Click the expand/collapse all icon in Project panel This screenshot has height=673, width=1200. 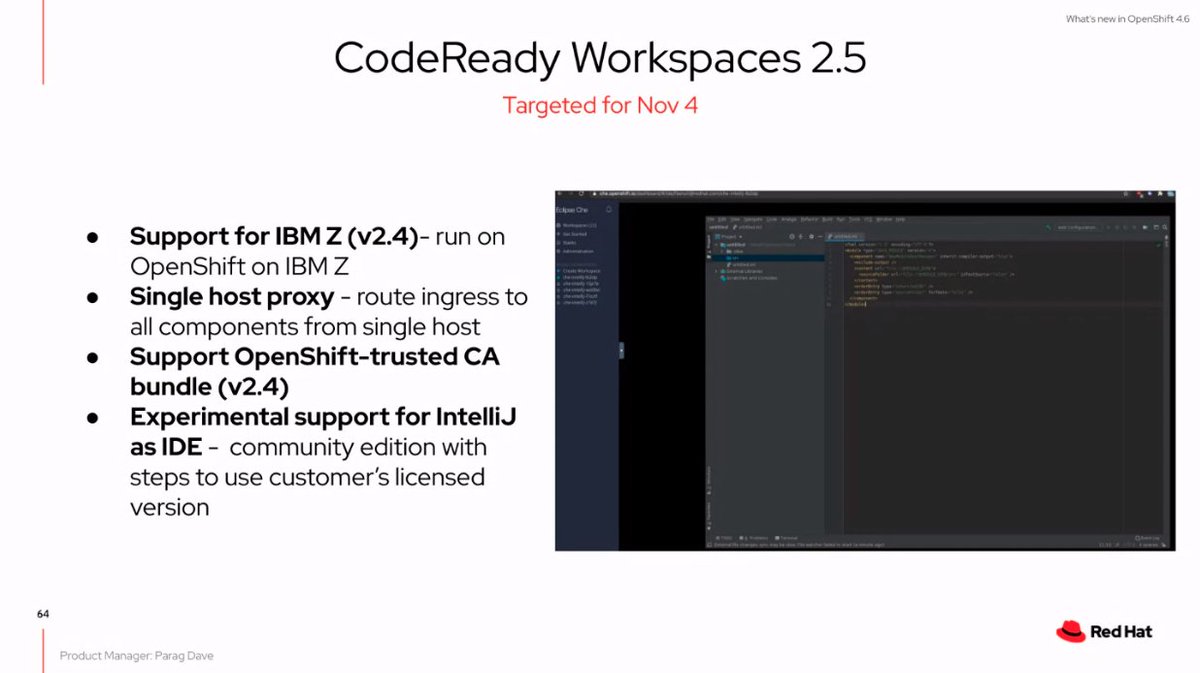coord(801,237)
